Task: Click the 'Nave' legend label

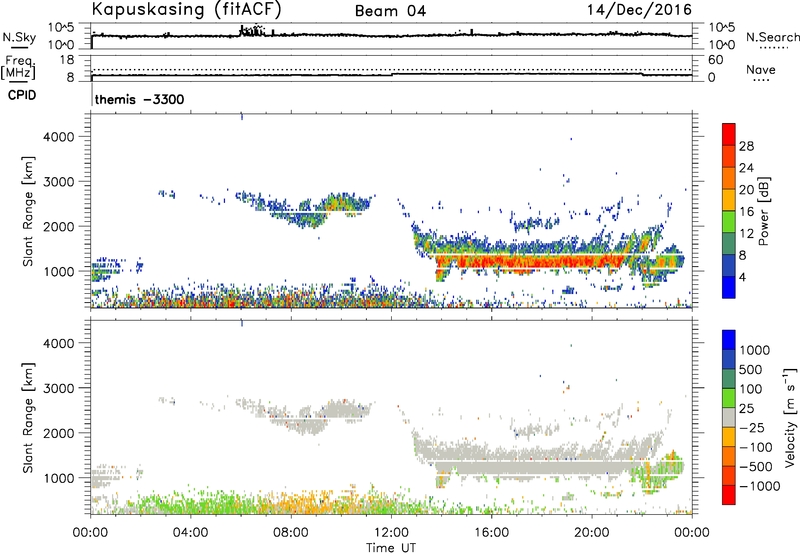Action: click(761, 69)
